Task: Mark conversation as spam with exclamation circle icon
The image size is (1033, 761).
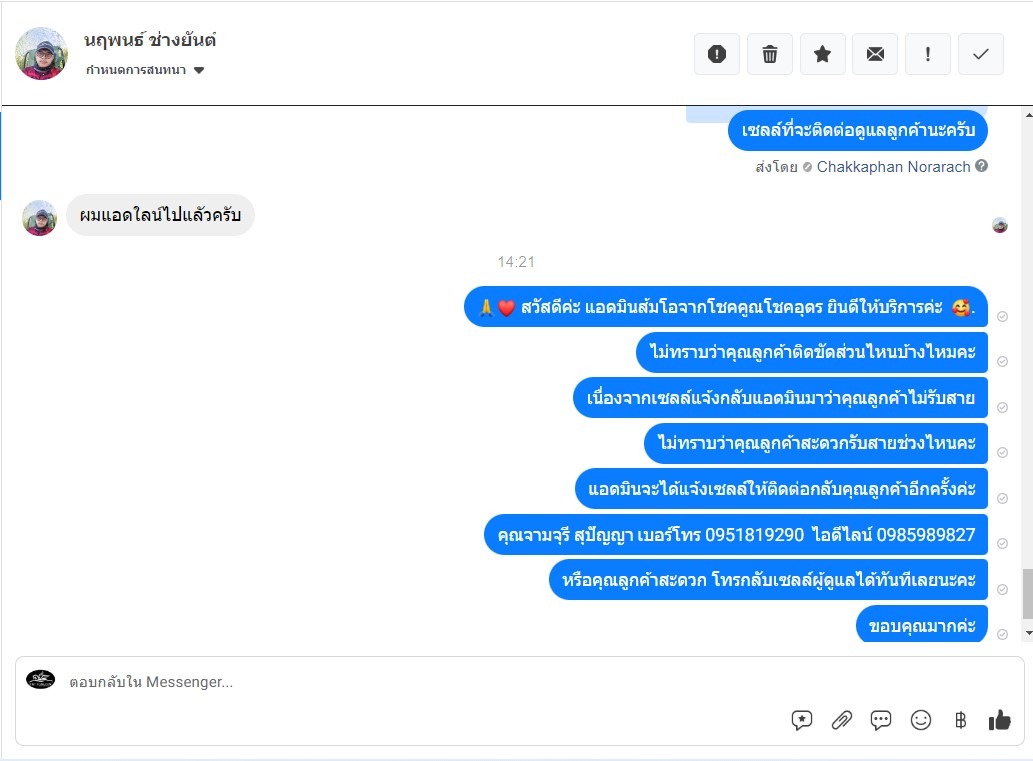Action: pos(717,54)
